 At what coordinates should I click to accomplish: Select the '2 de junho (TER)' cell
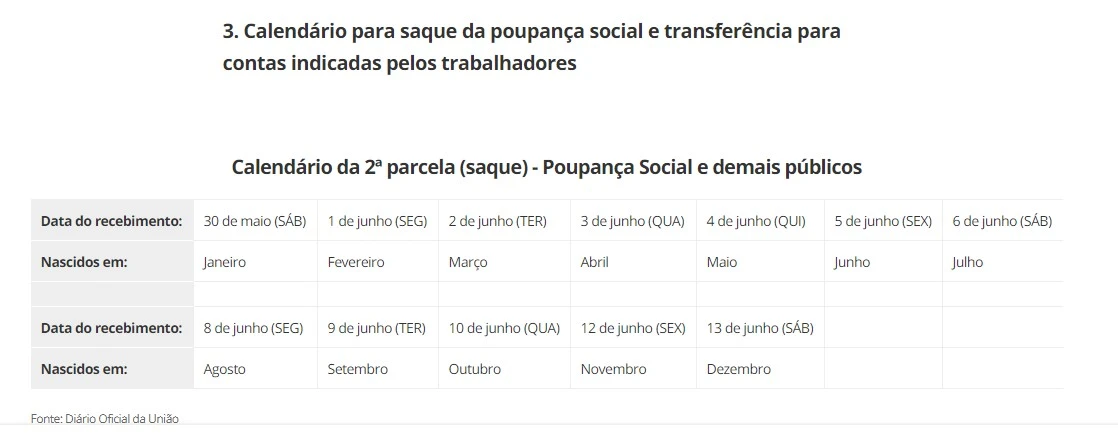tap(497, 221)
